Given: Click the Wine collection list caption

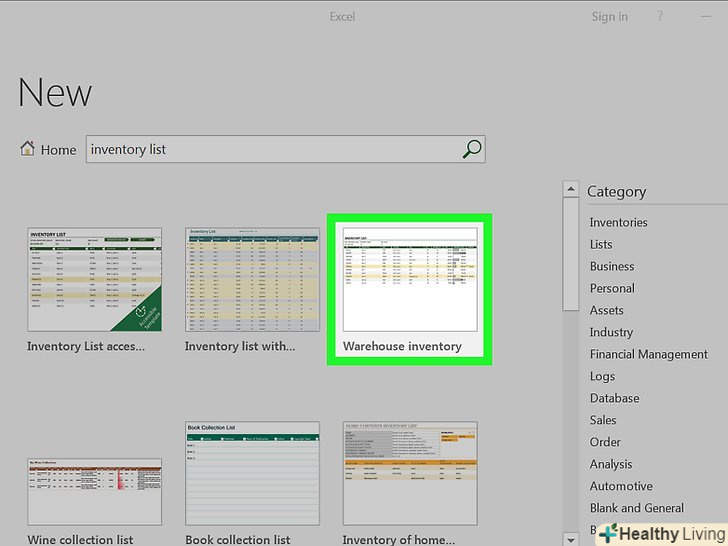Looking at the screenshot, I should point(80,540).
